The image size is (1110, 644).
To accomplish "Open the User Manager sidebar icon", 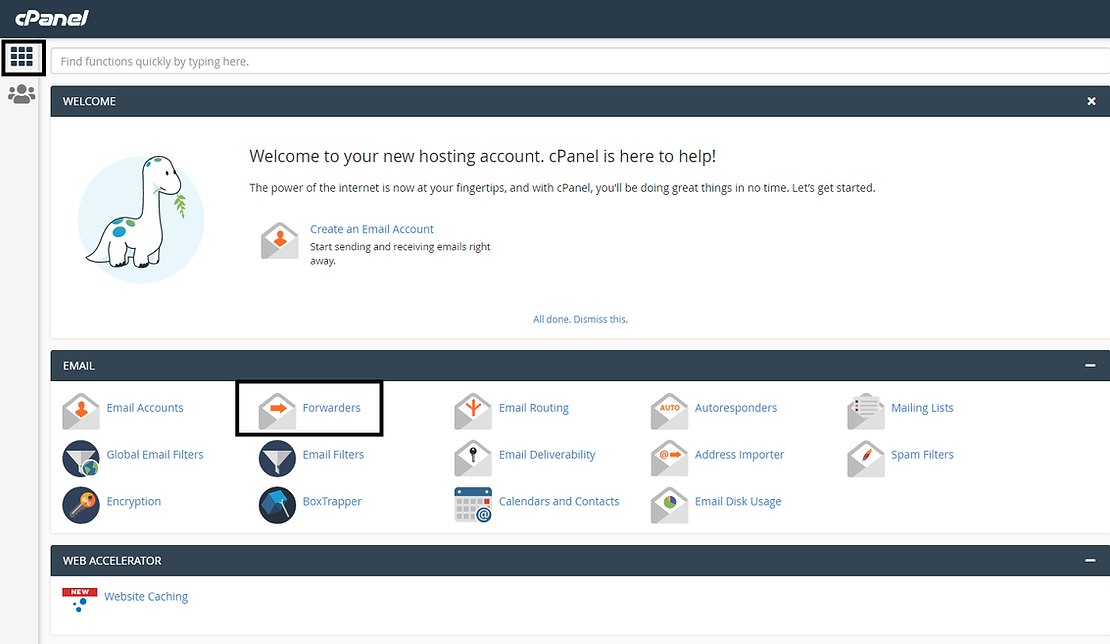I will point(21,95).
